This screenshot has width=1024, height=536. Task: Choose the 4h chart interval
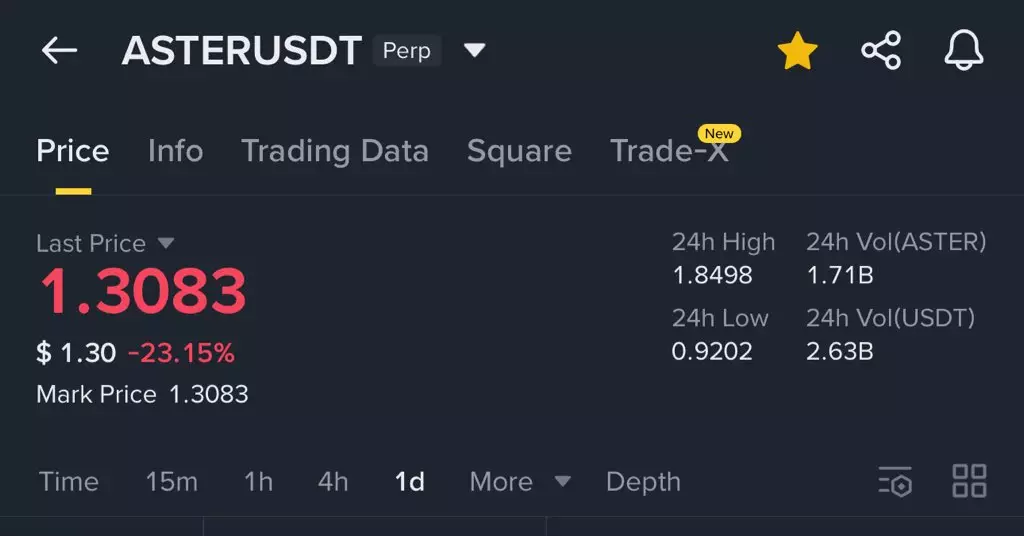tap(333, 482)
